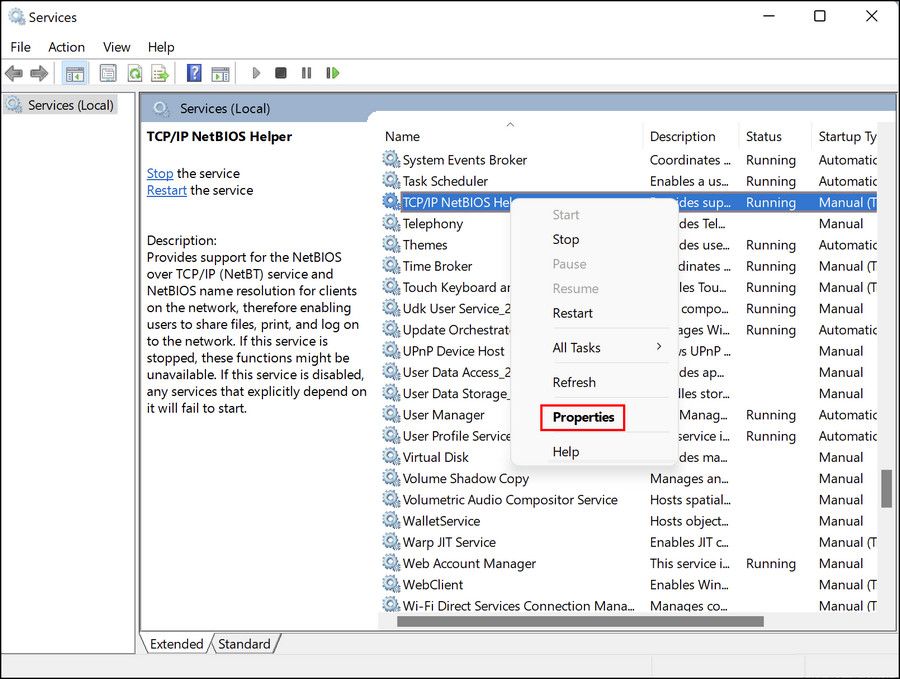
Task: Click the back navigation arrow
Action: point(14,72)
